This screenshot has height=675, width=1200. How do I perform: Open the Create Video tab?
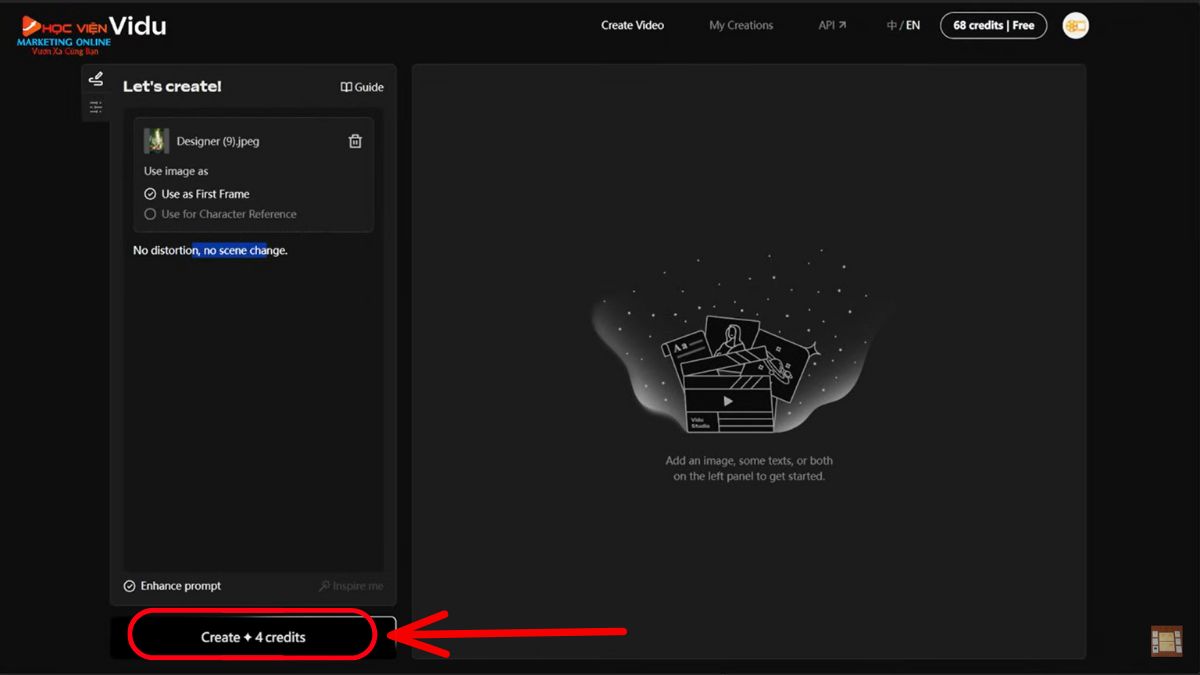[632, 25]
